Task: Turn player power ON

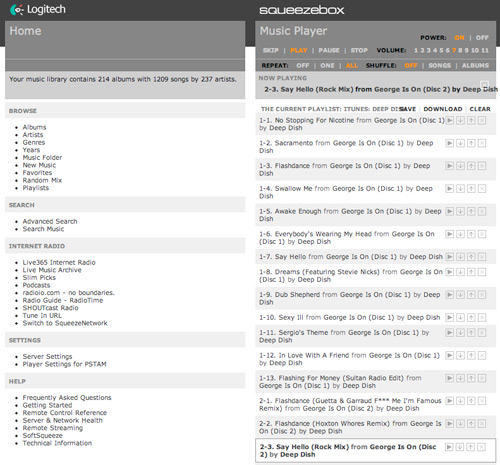Action: pyautogui.click(x=459, y=38)
